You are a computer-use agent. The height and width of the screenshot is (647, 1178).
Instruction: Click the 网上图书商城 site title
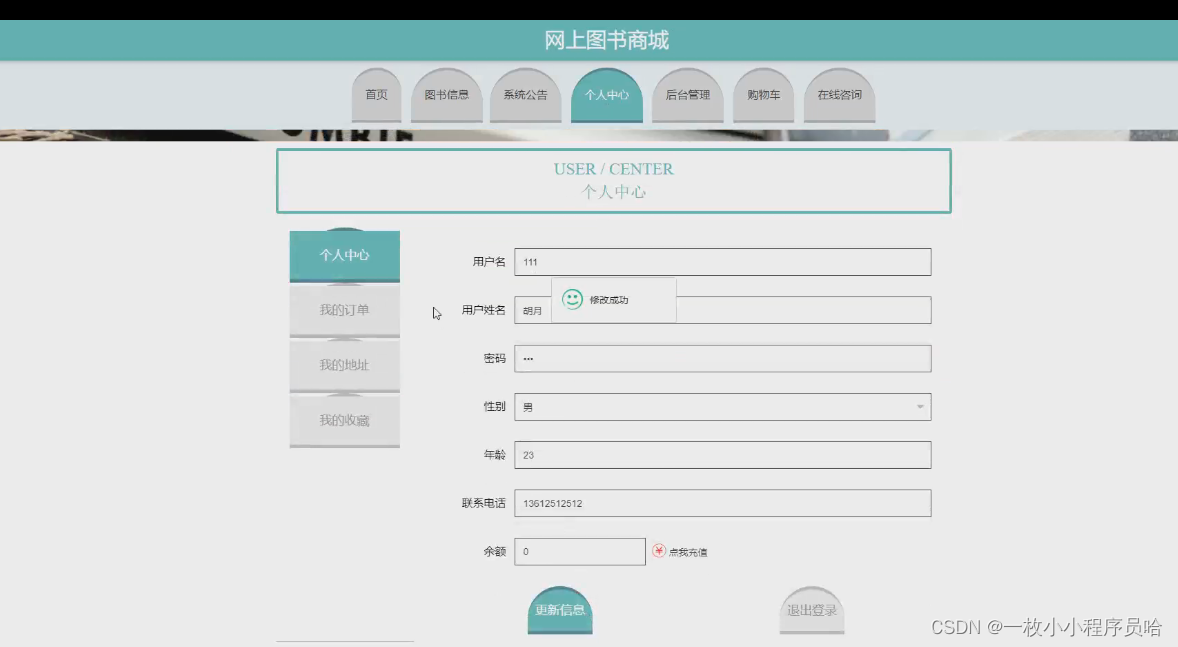click(606, 40)
